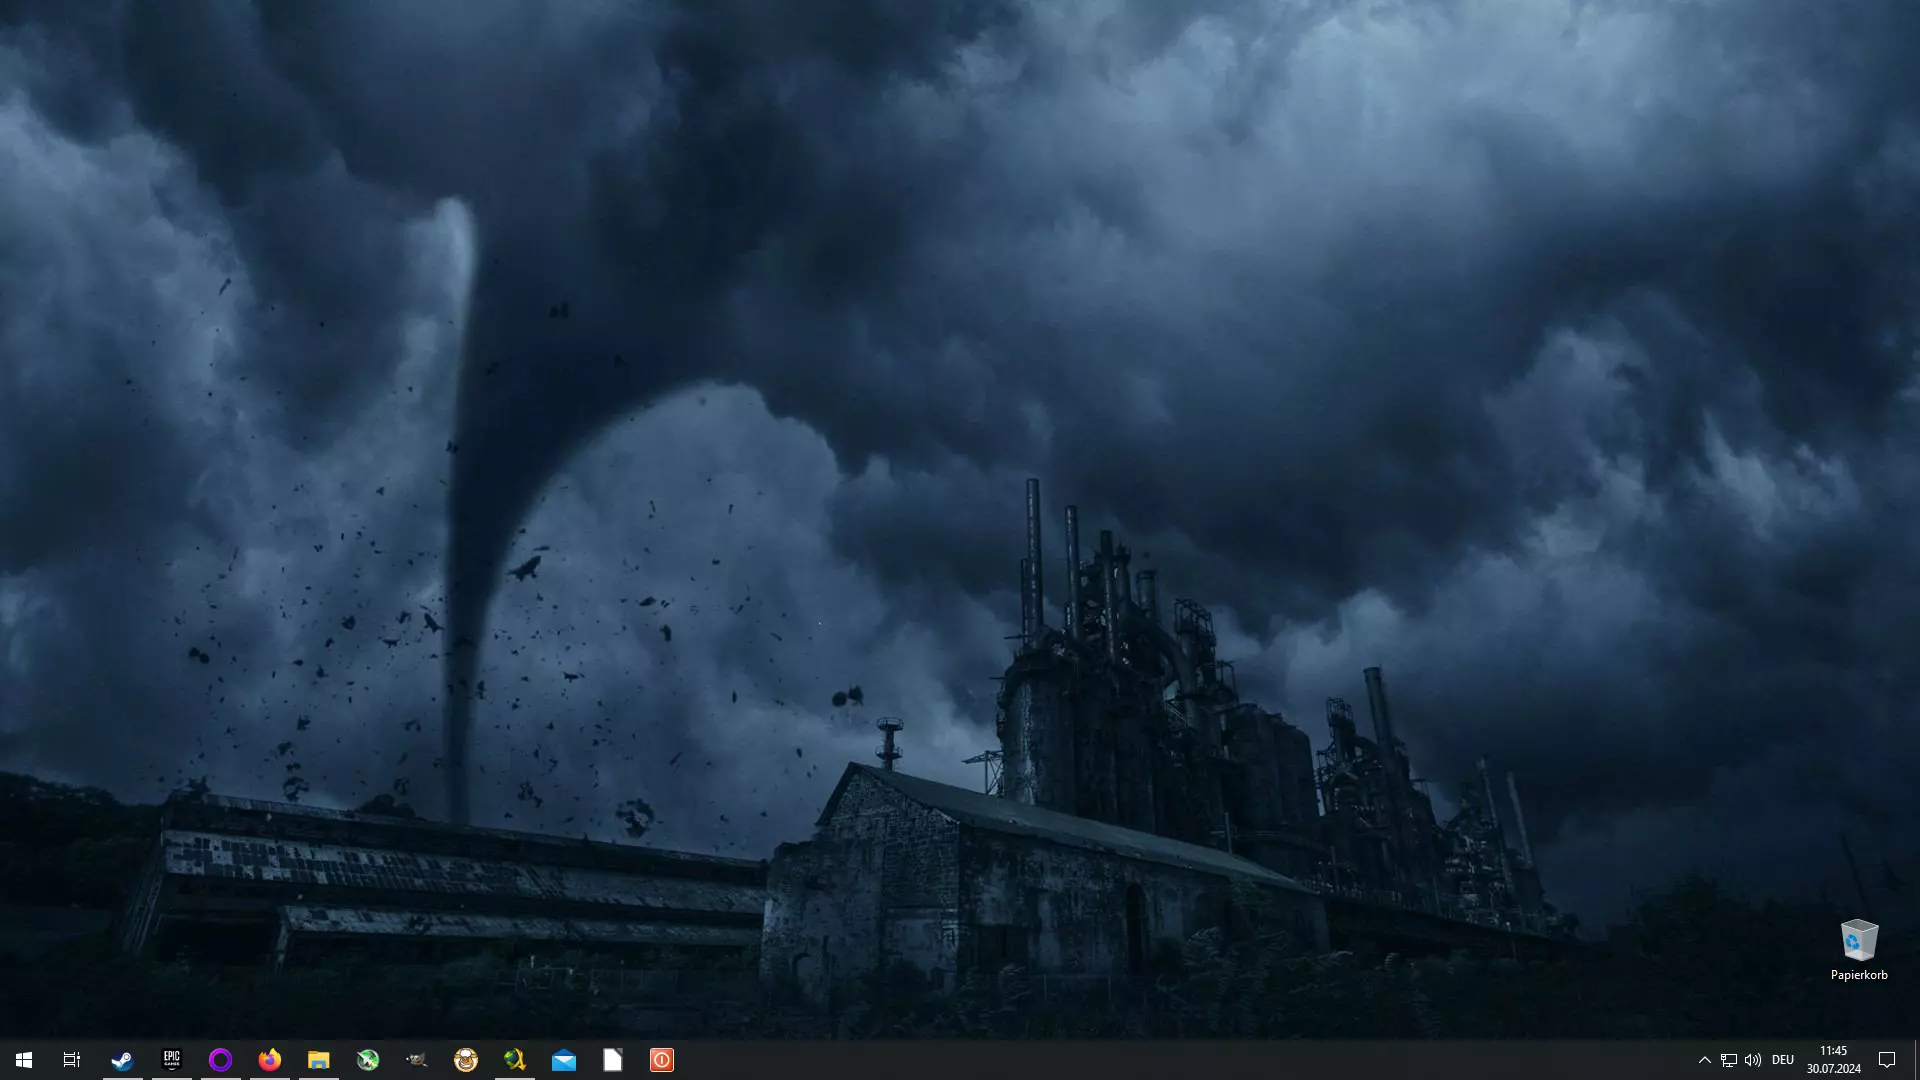
Task: Open Steam from the taskbar
Action: coord(122,1060)
